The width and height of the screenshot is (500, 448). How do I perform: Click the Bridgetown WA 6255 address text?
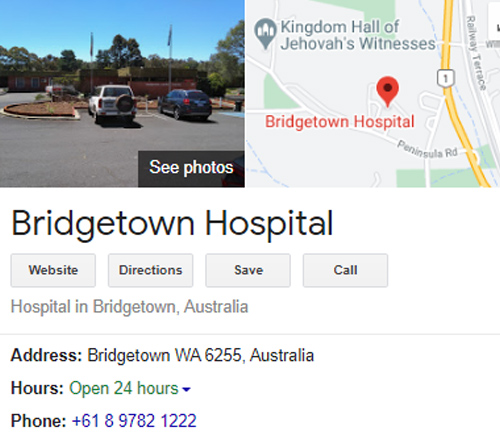[201, 355]
